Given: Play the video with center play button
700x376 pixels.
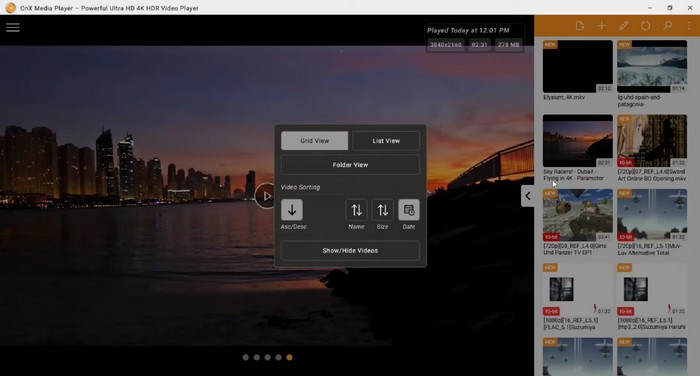Looking at the screenshot, I should pos(267,196).
